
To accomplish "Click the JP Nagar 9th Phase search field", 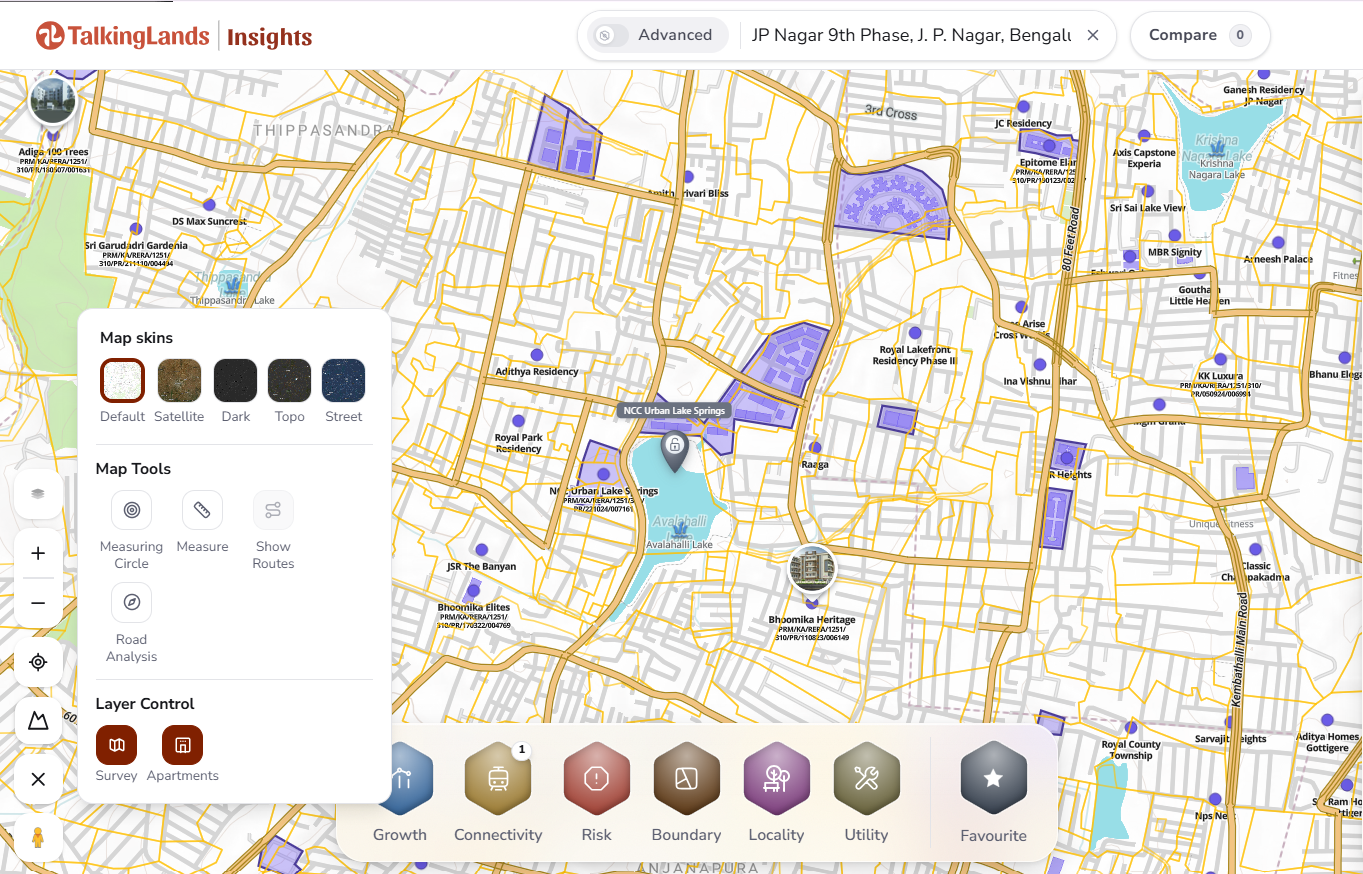I will pos(911,35).
